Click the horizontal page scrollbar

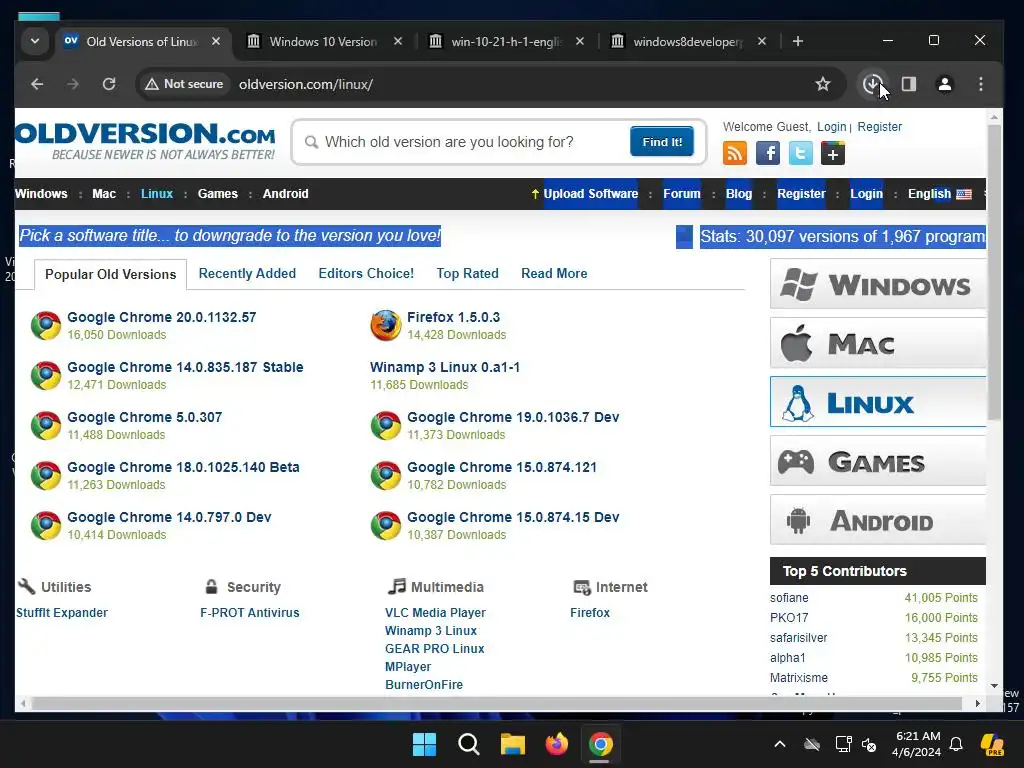496,703
